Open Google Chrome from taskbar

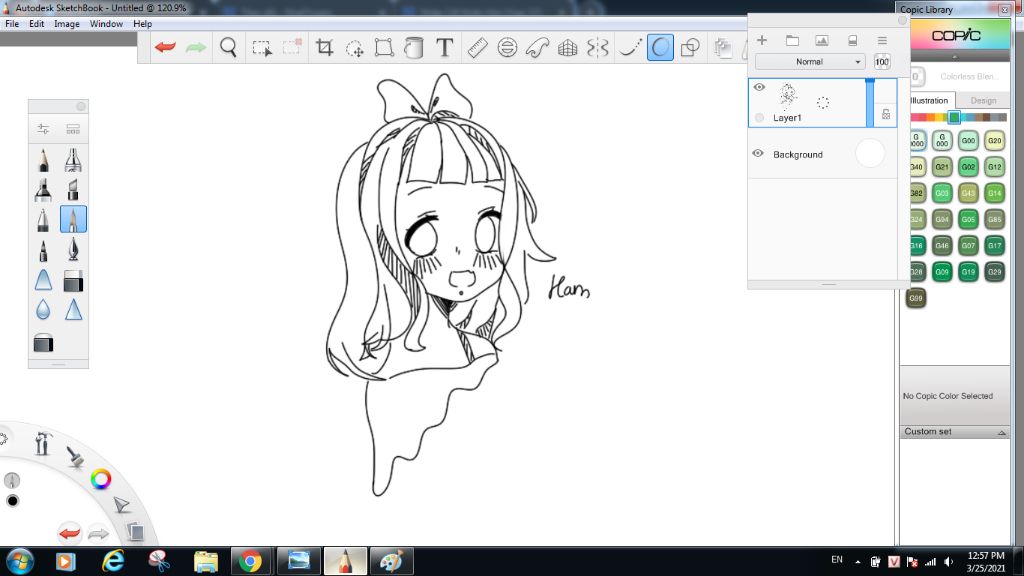(250, 561)
